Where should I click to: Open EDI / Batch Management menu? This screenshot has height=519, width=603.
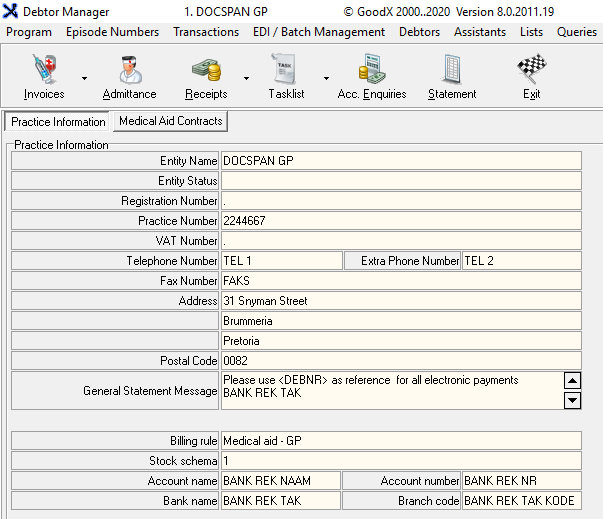(319, 32)
